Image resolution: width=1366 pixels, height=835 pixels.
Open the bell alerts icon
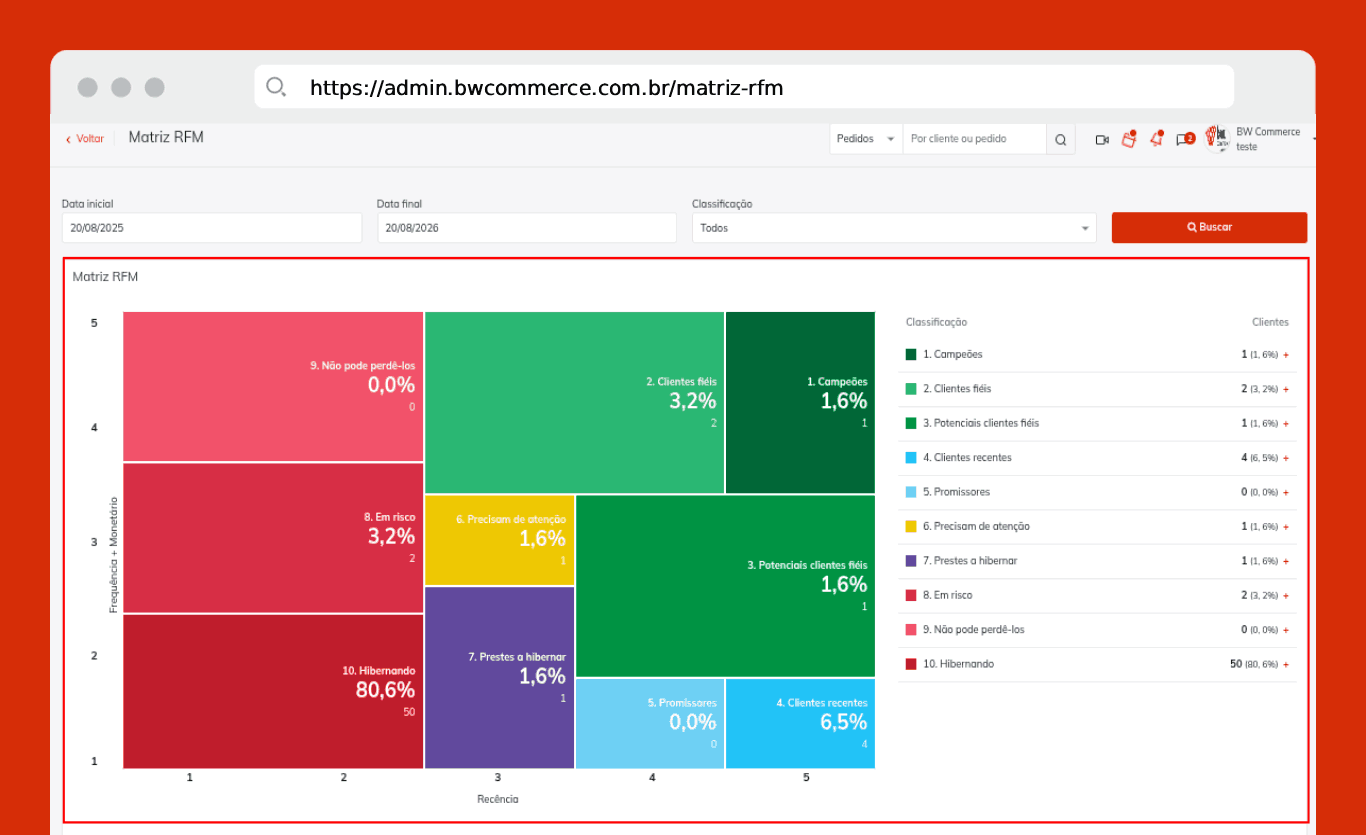1157,139
